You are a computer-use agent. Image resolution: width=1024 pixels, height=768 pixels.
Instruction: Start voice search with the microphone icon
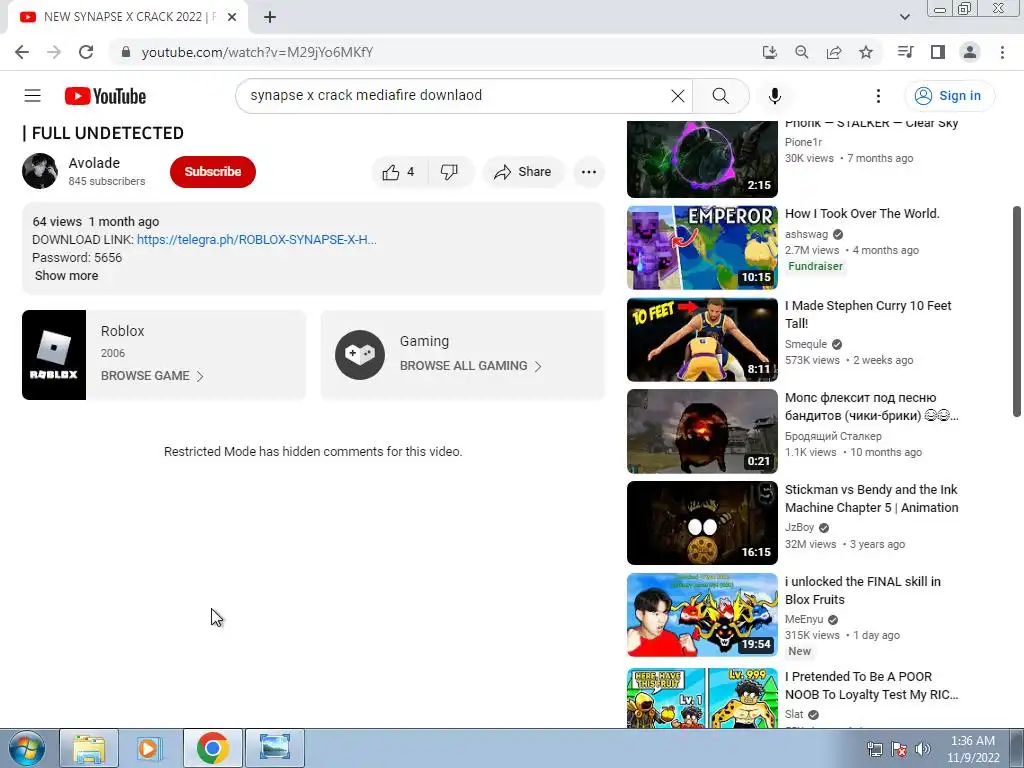click(x=775, y=96)
